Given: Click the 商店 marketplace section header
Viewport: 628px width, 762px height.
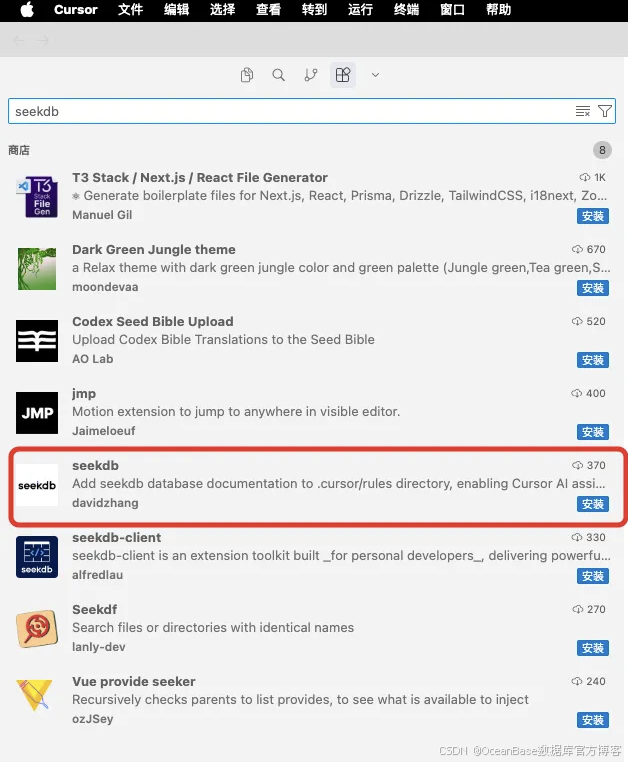Looking at the screenshot, I should pyautogui.click(x=19, y=150).
